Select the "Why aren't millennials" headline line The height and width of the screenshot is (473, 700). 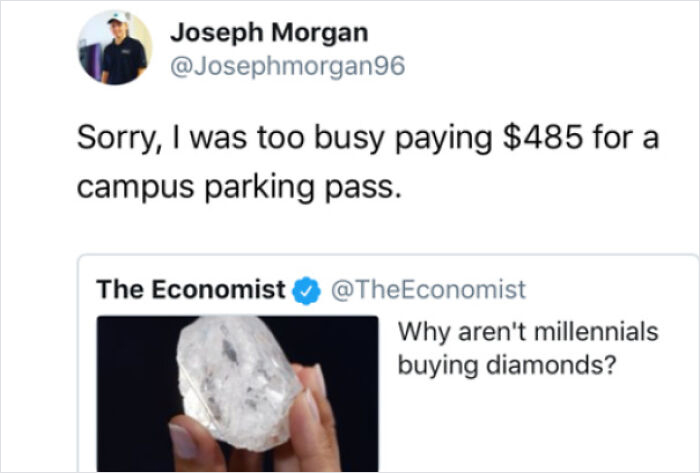528,332
